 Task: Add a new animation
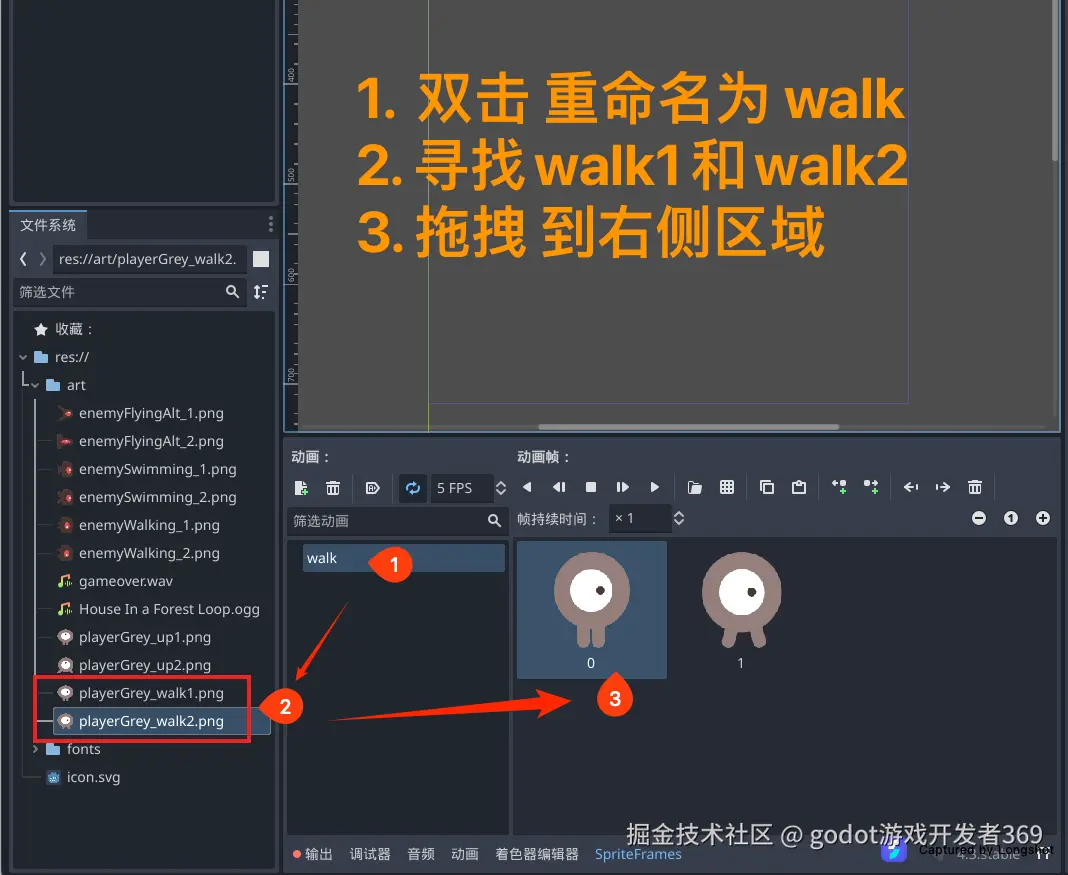pyautogui.click(x=301, y=488)
